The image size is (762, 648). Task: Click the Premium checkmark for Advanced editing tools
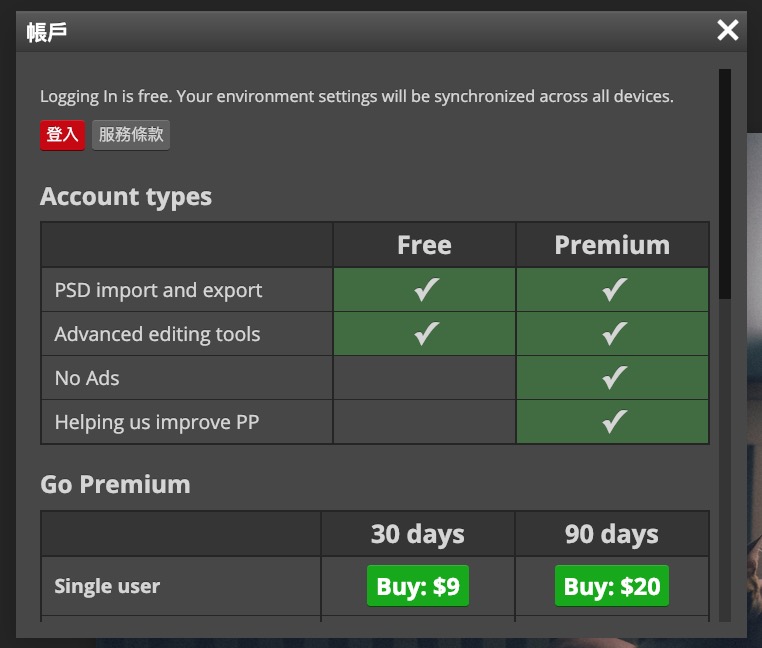[x=613, y=334]
